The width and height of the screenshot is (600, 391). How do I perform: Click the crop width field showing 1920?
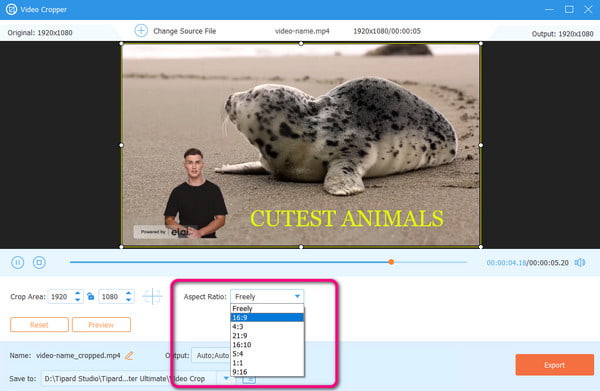click(x=60, y=297)
